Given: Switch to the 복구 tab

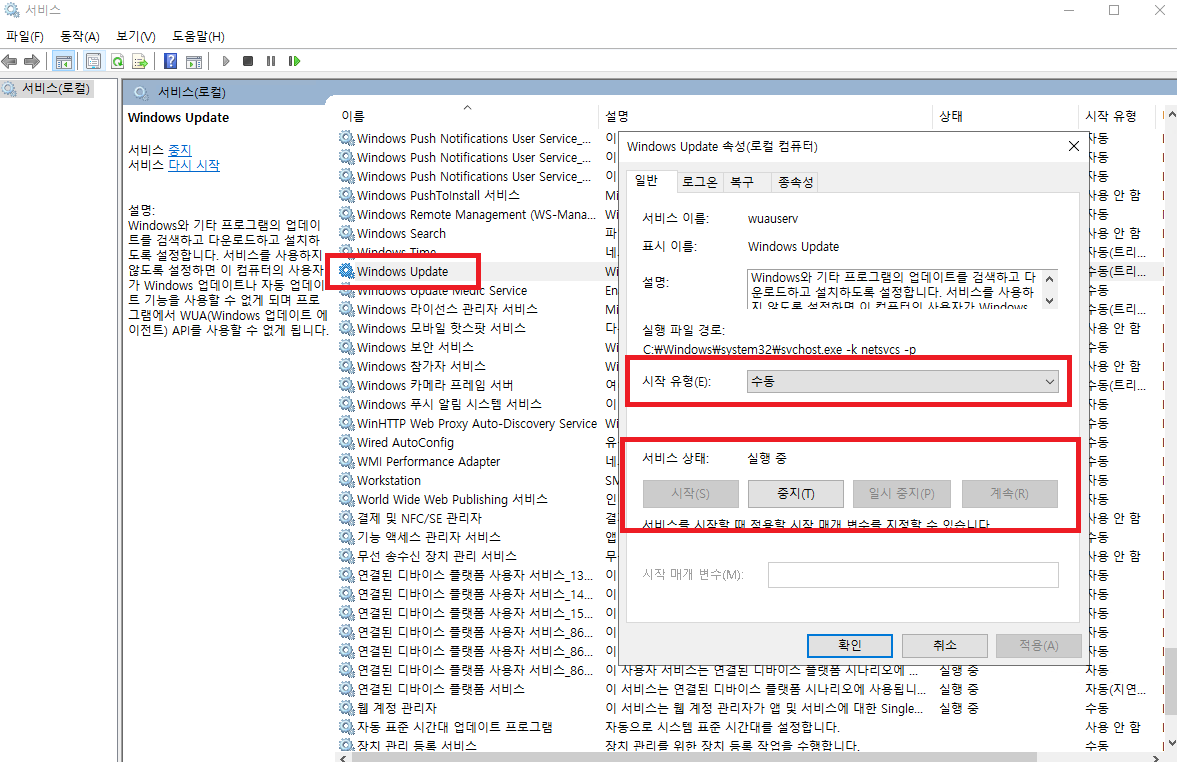Looking at the screenshot, I should [x=742, y=182].
